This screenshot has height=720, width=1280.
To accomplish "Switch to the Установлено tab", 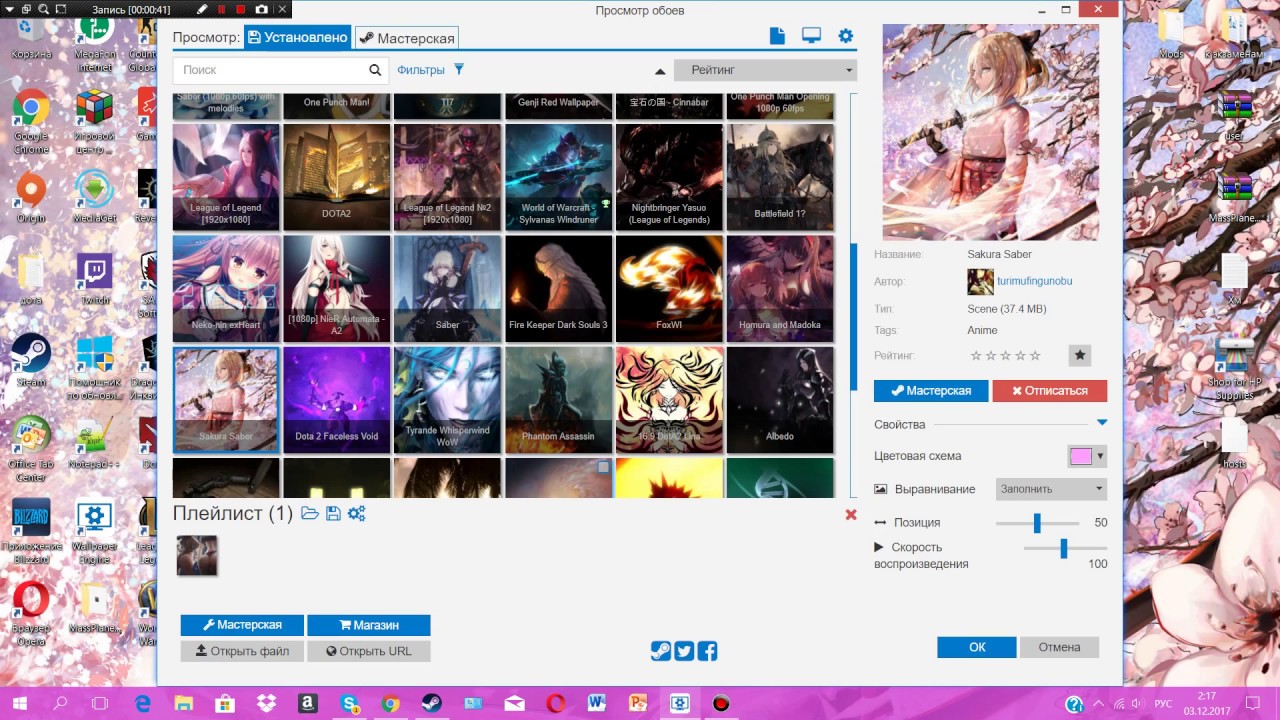I will pos(298,38).
